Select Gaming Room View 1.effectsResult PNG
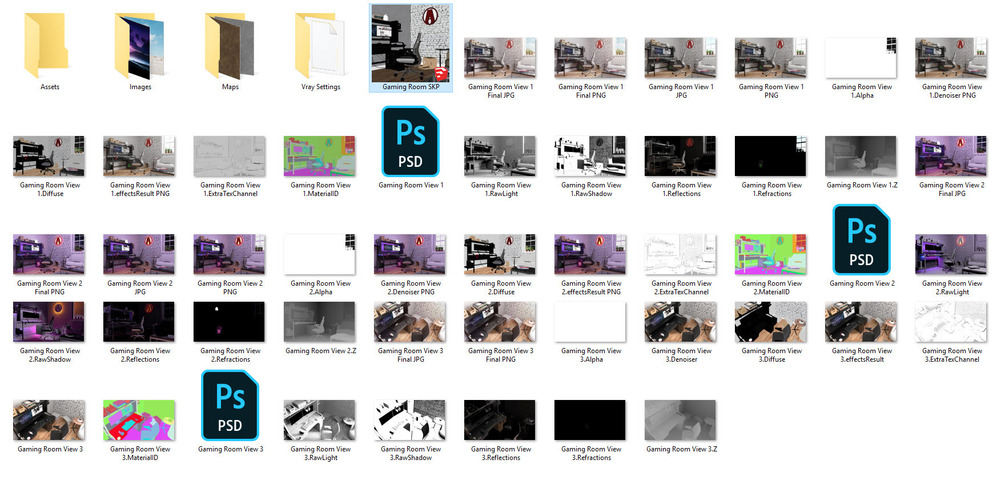1005x504 pixels. 140,156
